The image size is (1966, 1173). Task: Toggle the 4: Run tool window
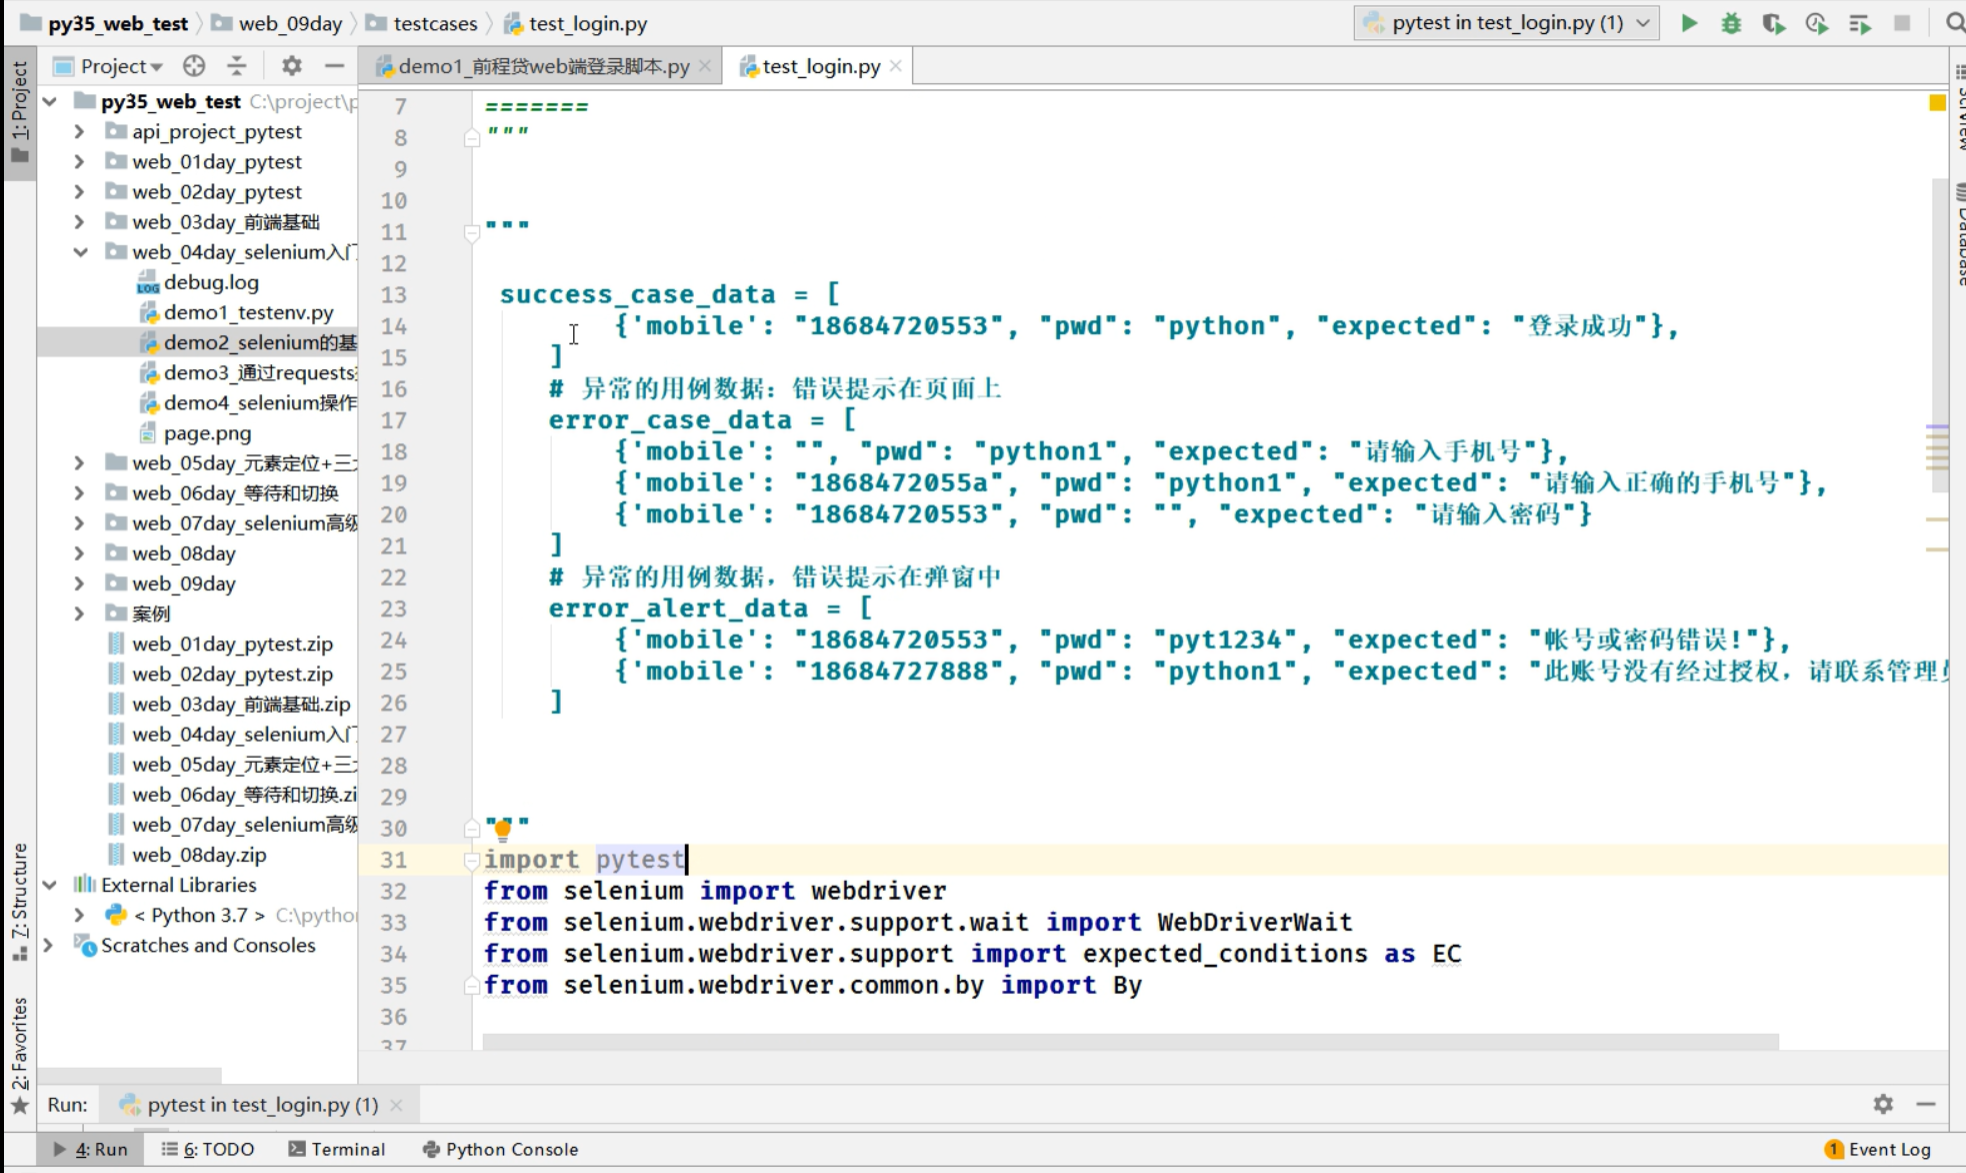(91, 1149)
